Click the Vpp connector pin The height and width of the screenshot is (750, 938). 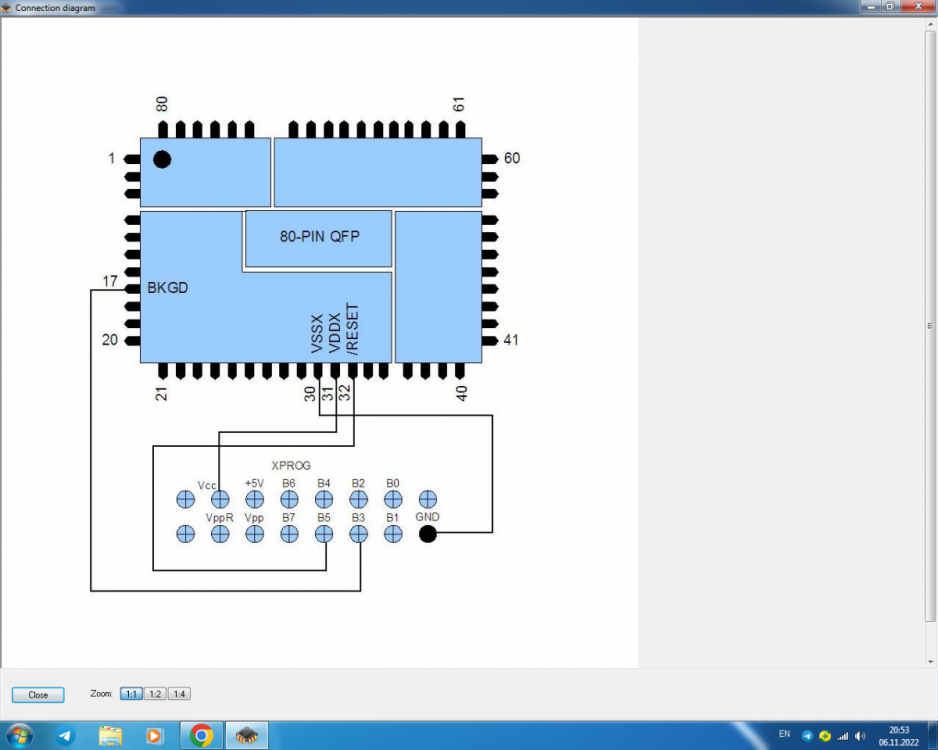254,533
